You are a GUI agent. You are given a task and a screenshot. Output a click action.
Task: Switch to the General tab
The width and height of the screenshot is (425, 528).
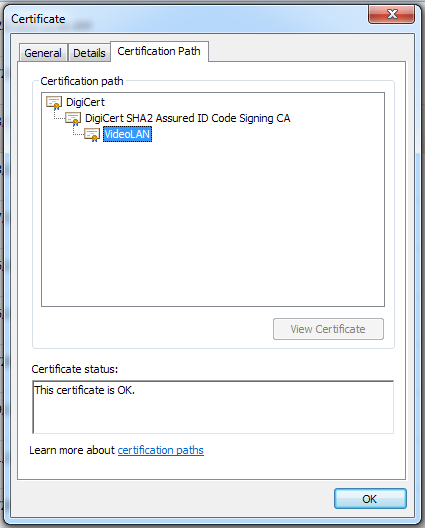pos(43,53)
